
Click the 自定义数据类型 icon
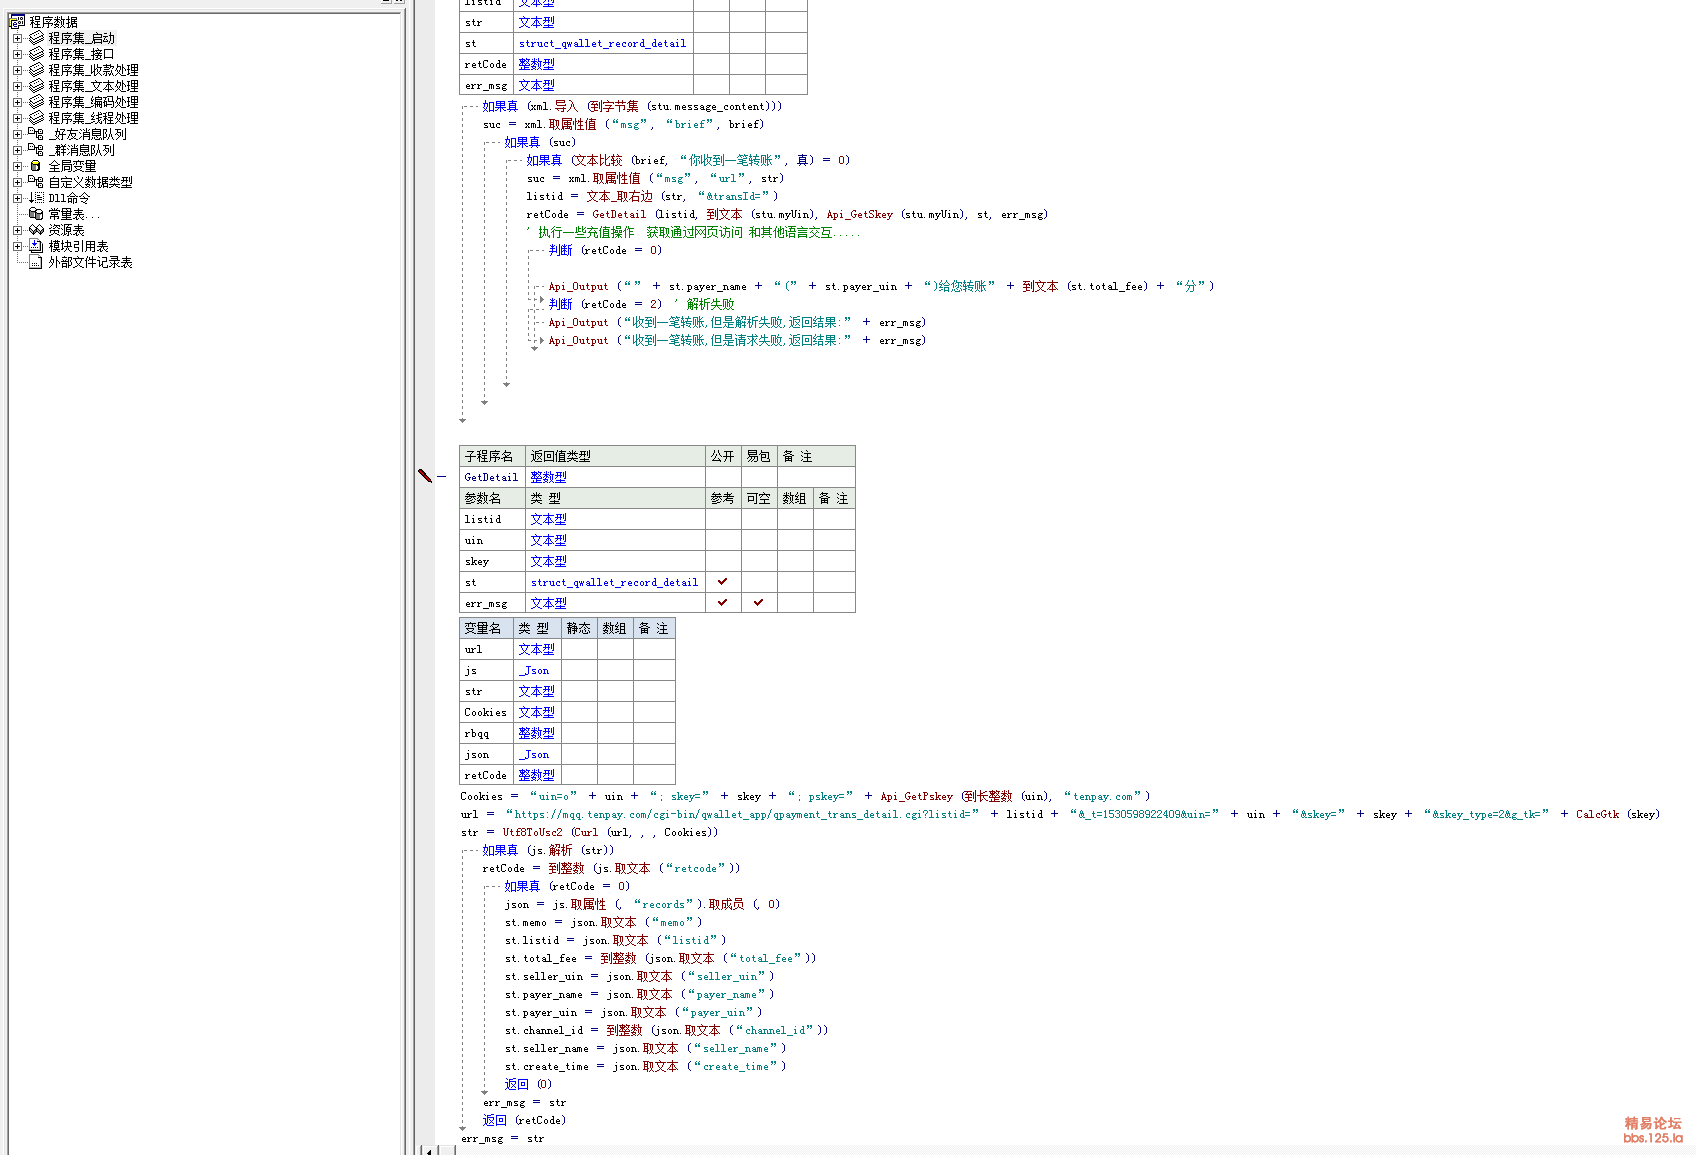click(36, 182)
